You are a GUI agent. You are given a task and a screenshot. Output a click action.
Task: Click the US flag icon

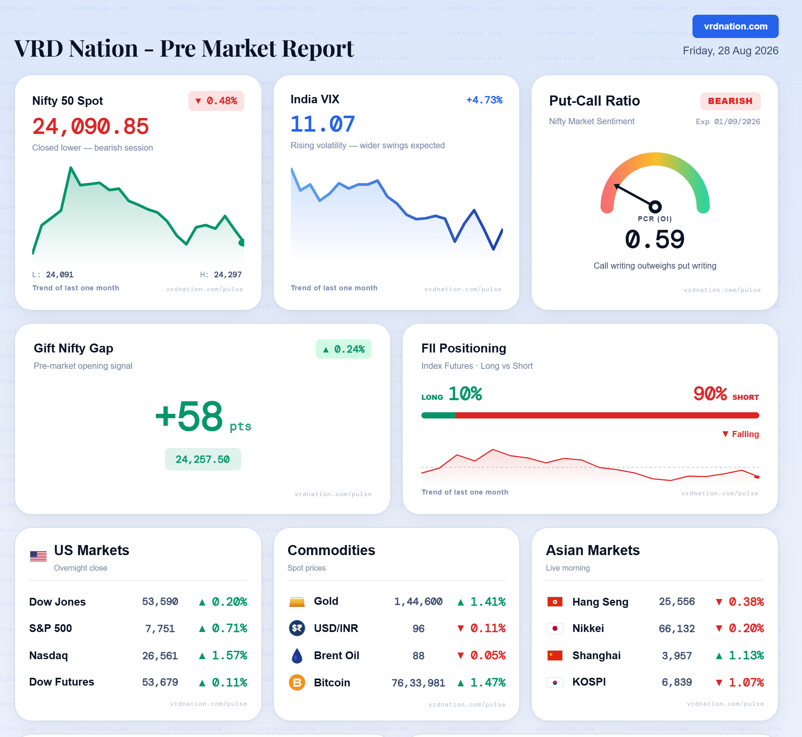[x=38, y=556]
